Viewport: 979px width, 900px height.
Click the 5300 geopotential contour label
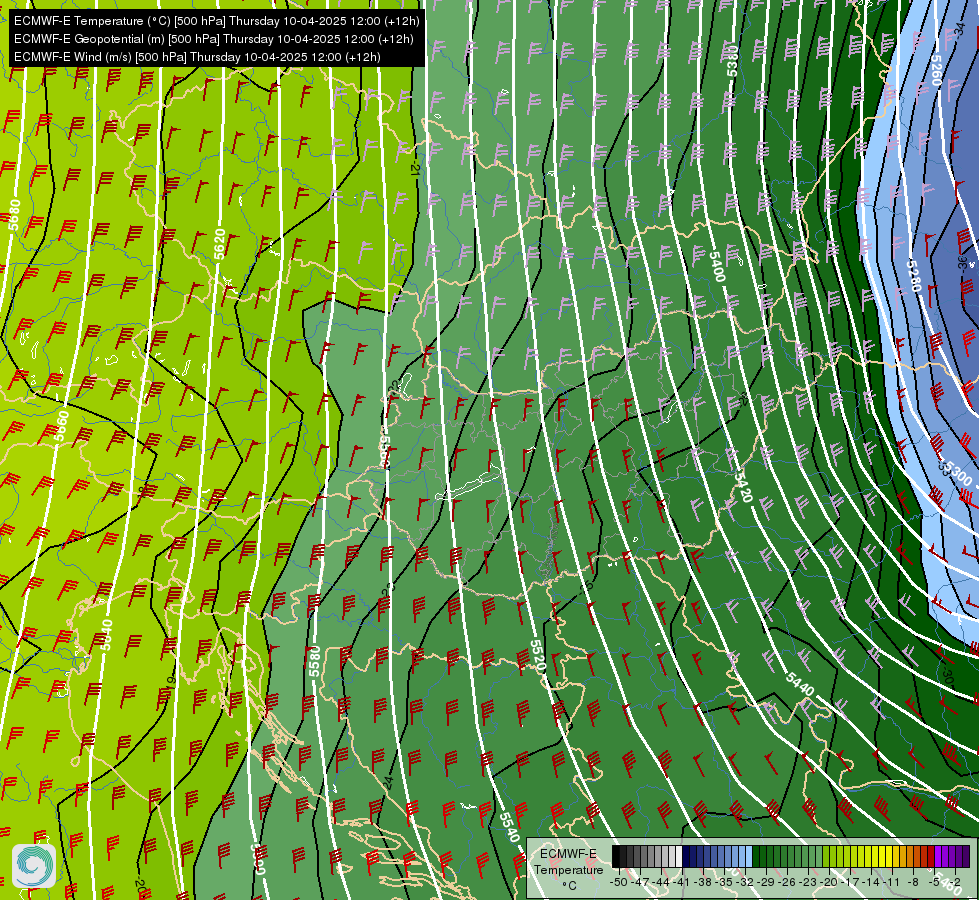(958, 474)
